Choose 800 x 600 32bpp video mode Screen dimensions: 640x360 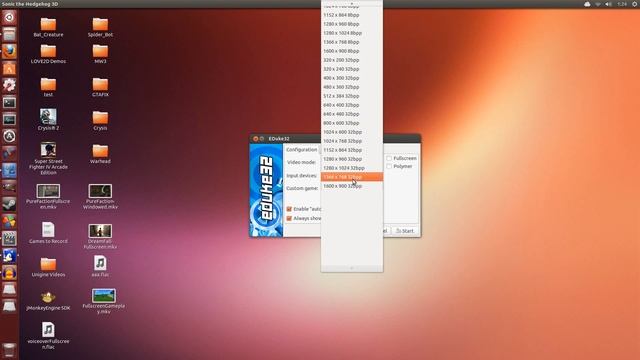[352, 123]
